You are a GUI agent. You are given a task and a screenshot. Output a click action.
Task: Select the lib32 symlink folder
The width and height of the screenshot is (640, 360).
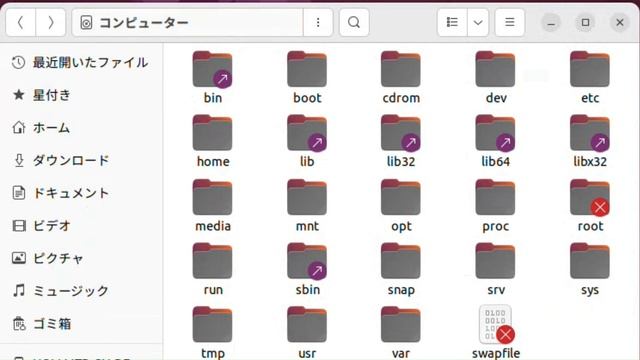pos(401,133)
